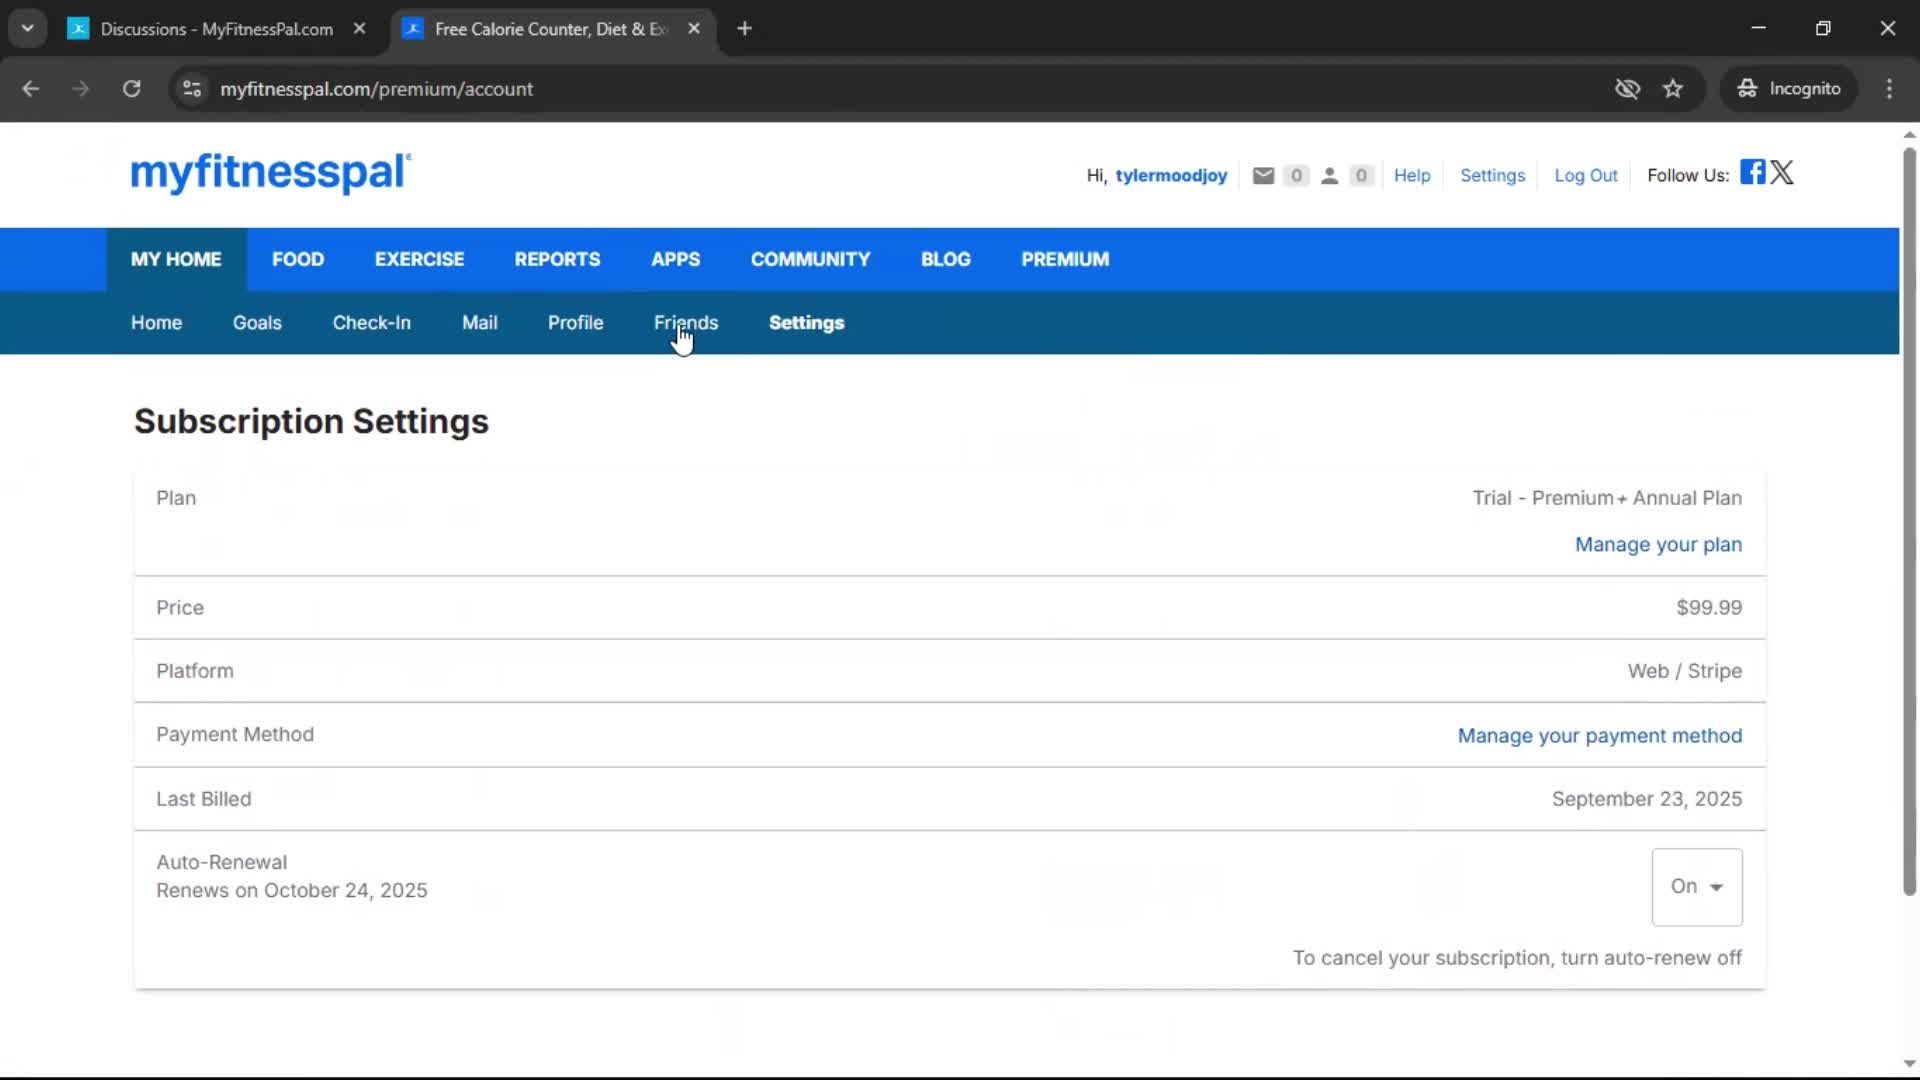Click the address bar URL field
The height and width of the screenshot is (1080, 1920).
coord(900,89)
